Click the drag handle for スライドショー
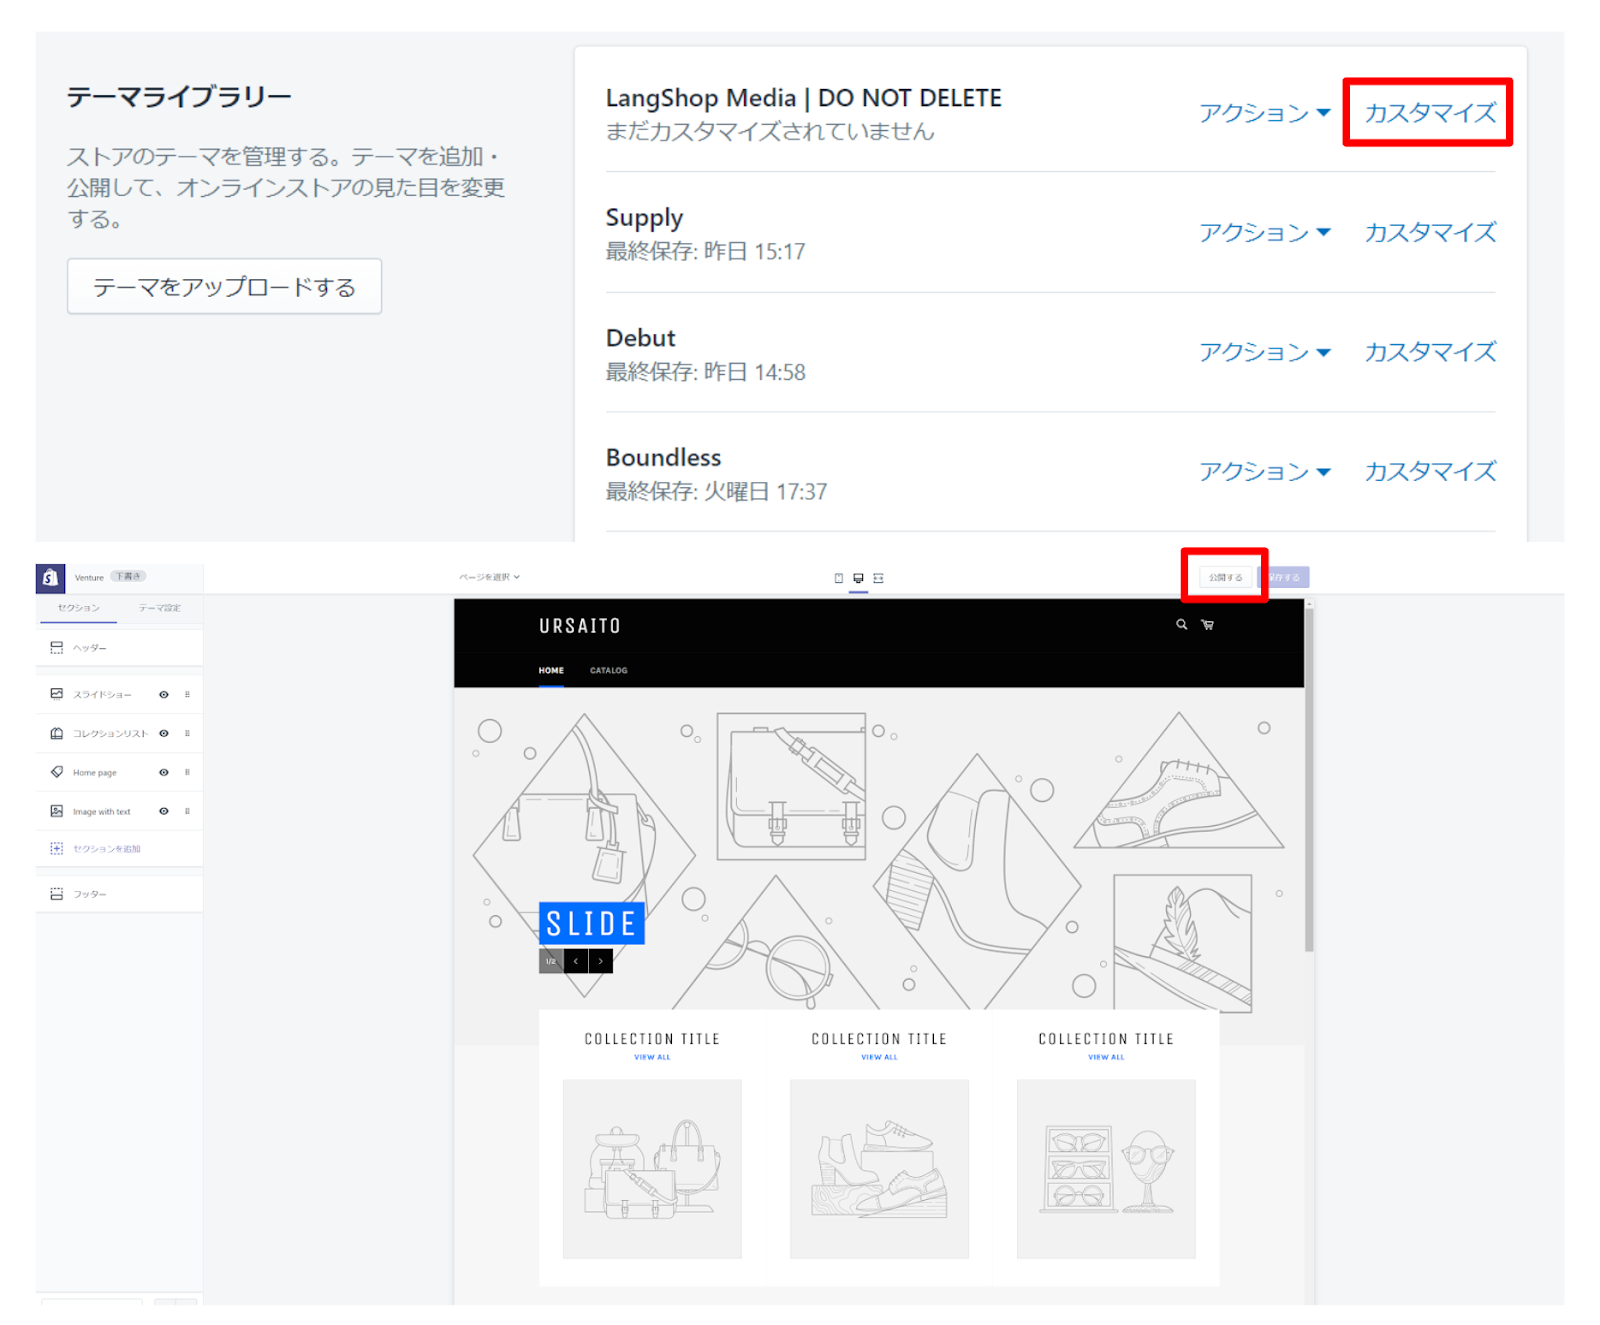Image resolution: width=1600 pixels, height=1325 pixels. coord(187,694)
